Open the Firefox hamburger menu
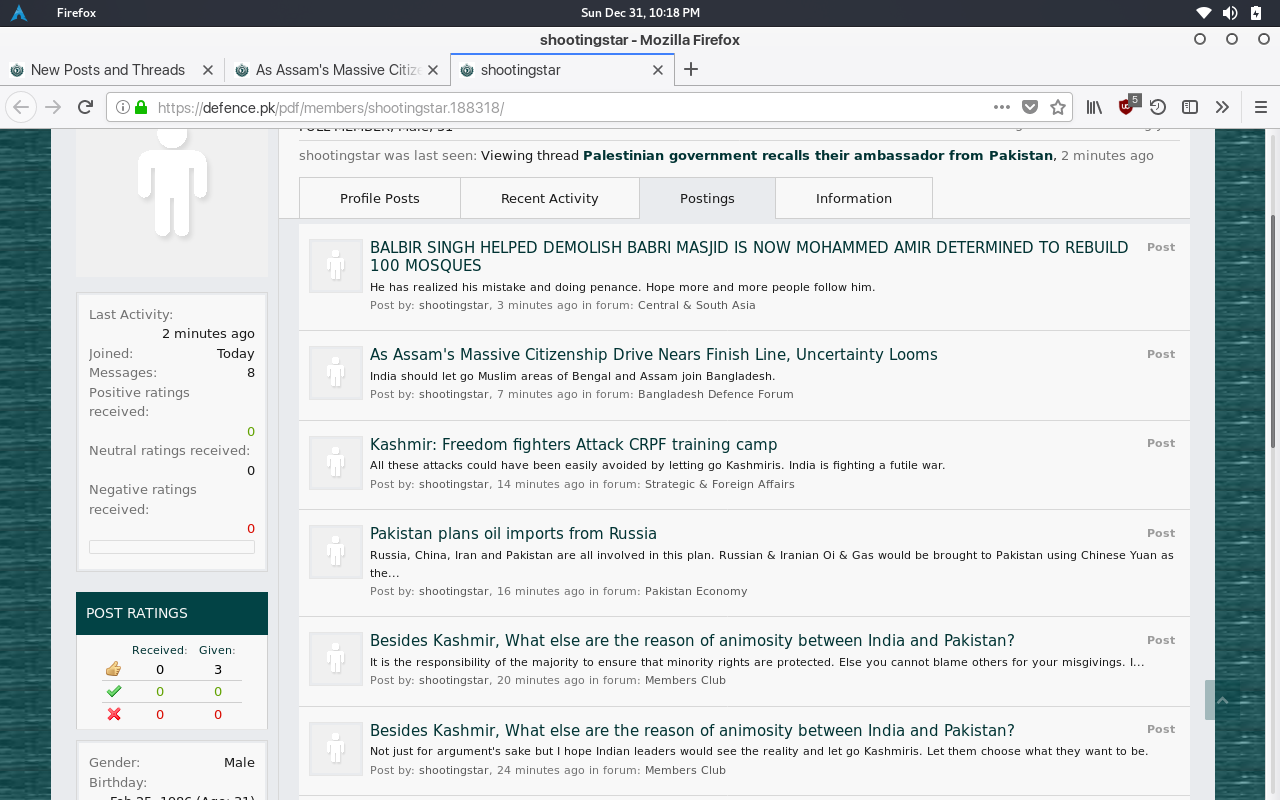Screen dimensions: 1280x800 [x=1260, y=107]
